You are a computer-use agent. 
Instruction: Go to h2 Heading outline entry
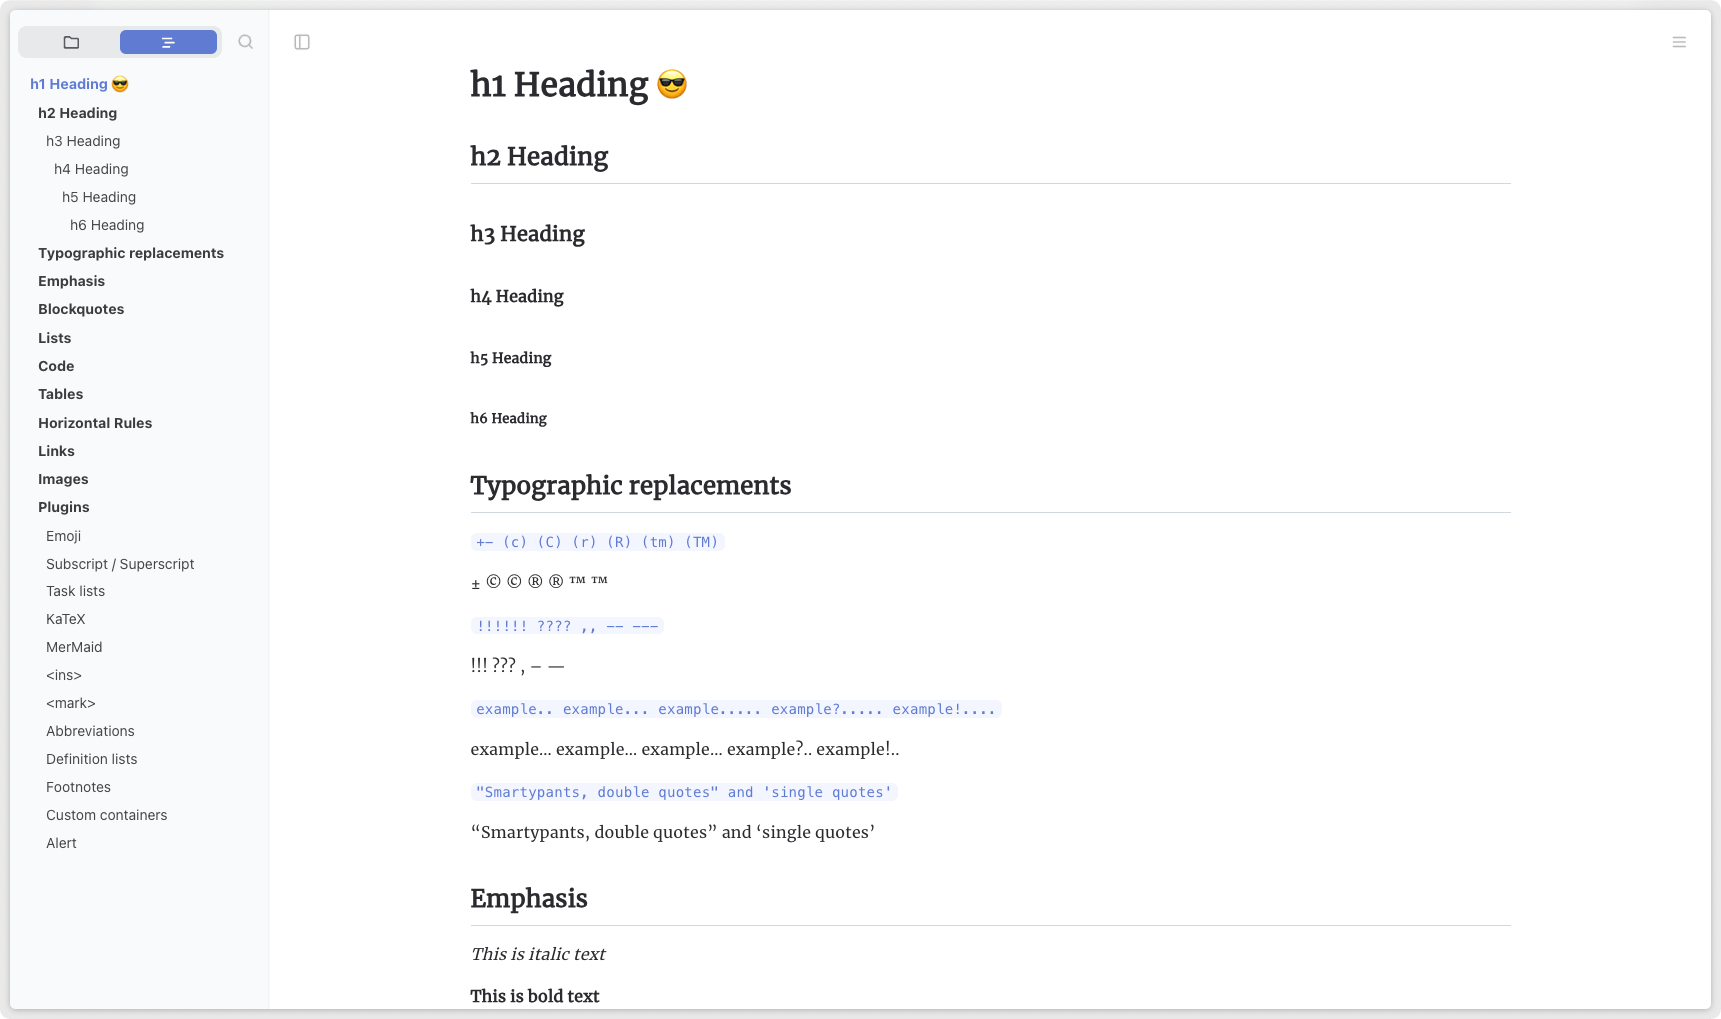coord(77,113)
